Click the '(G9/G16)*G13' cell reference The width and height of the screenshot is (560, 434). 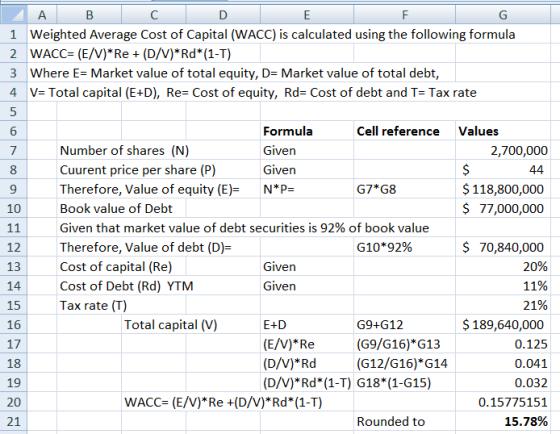398,344
